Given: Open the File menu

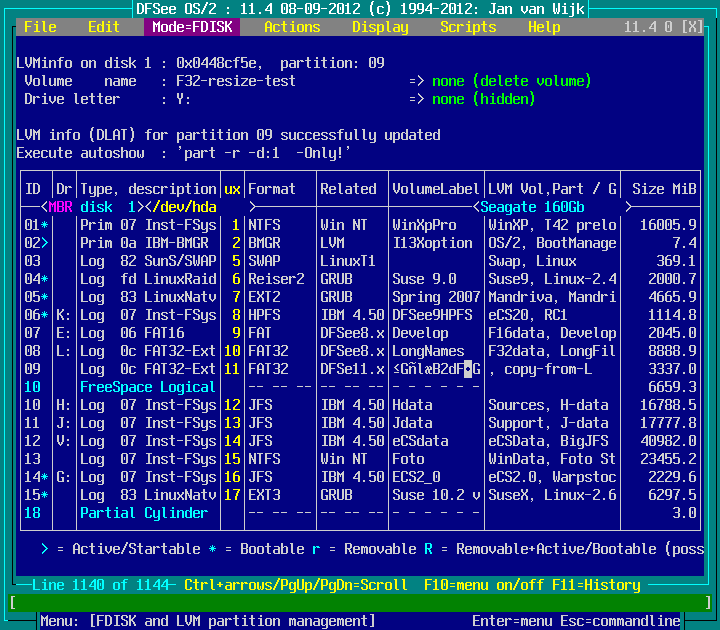Looking at the screenshot, I should 40,27.
